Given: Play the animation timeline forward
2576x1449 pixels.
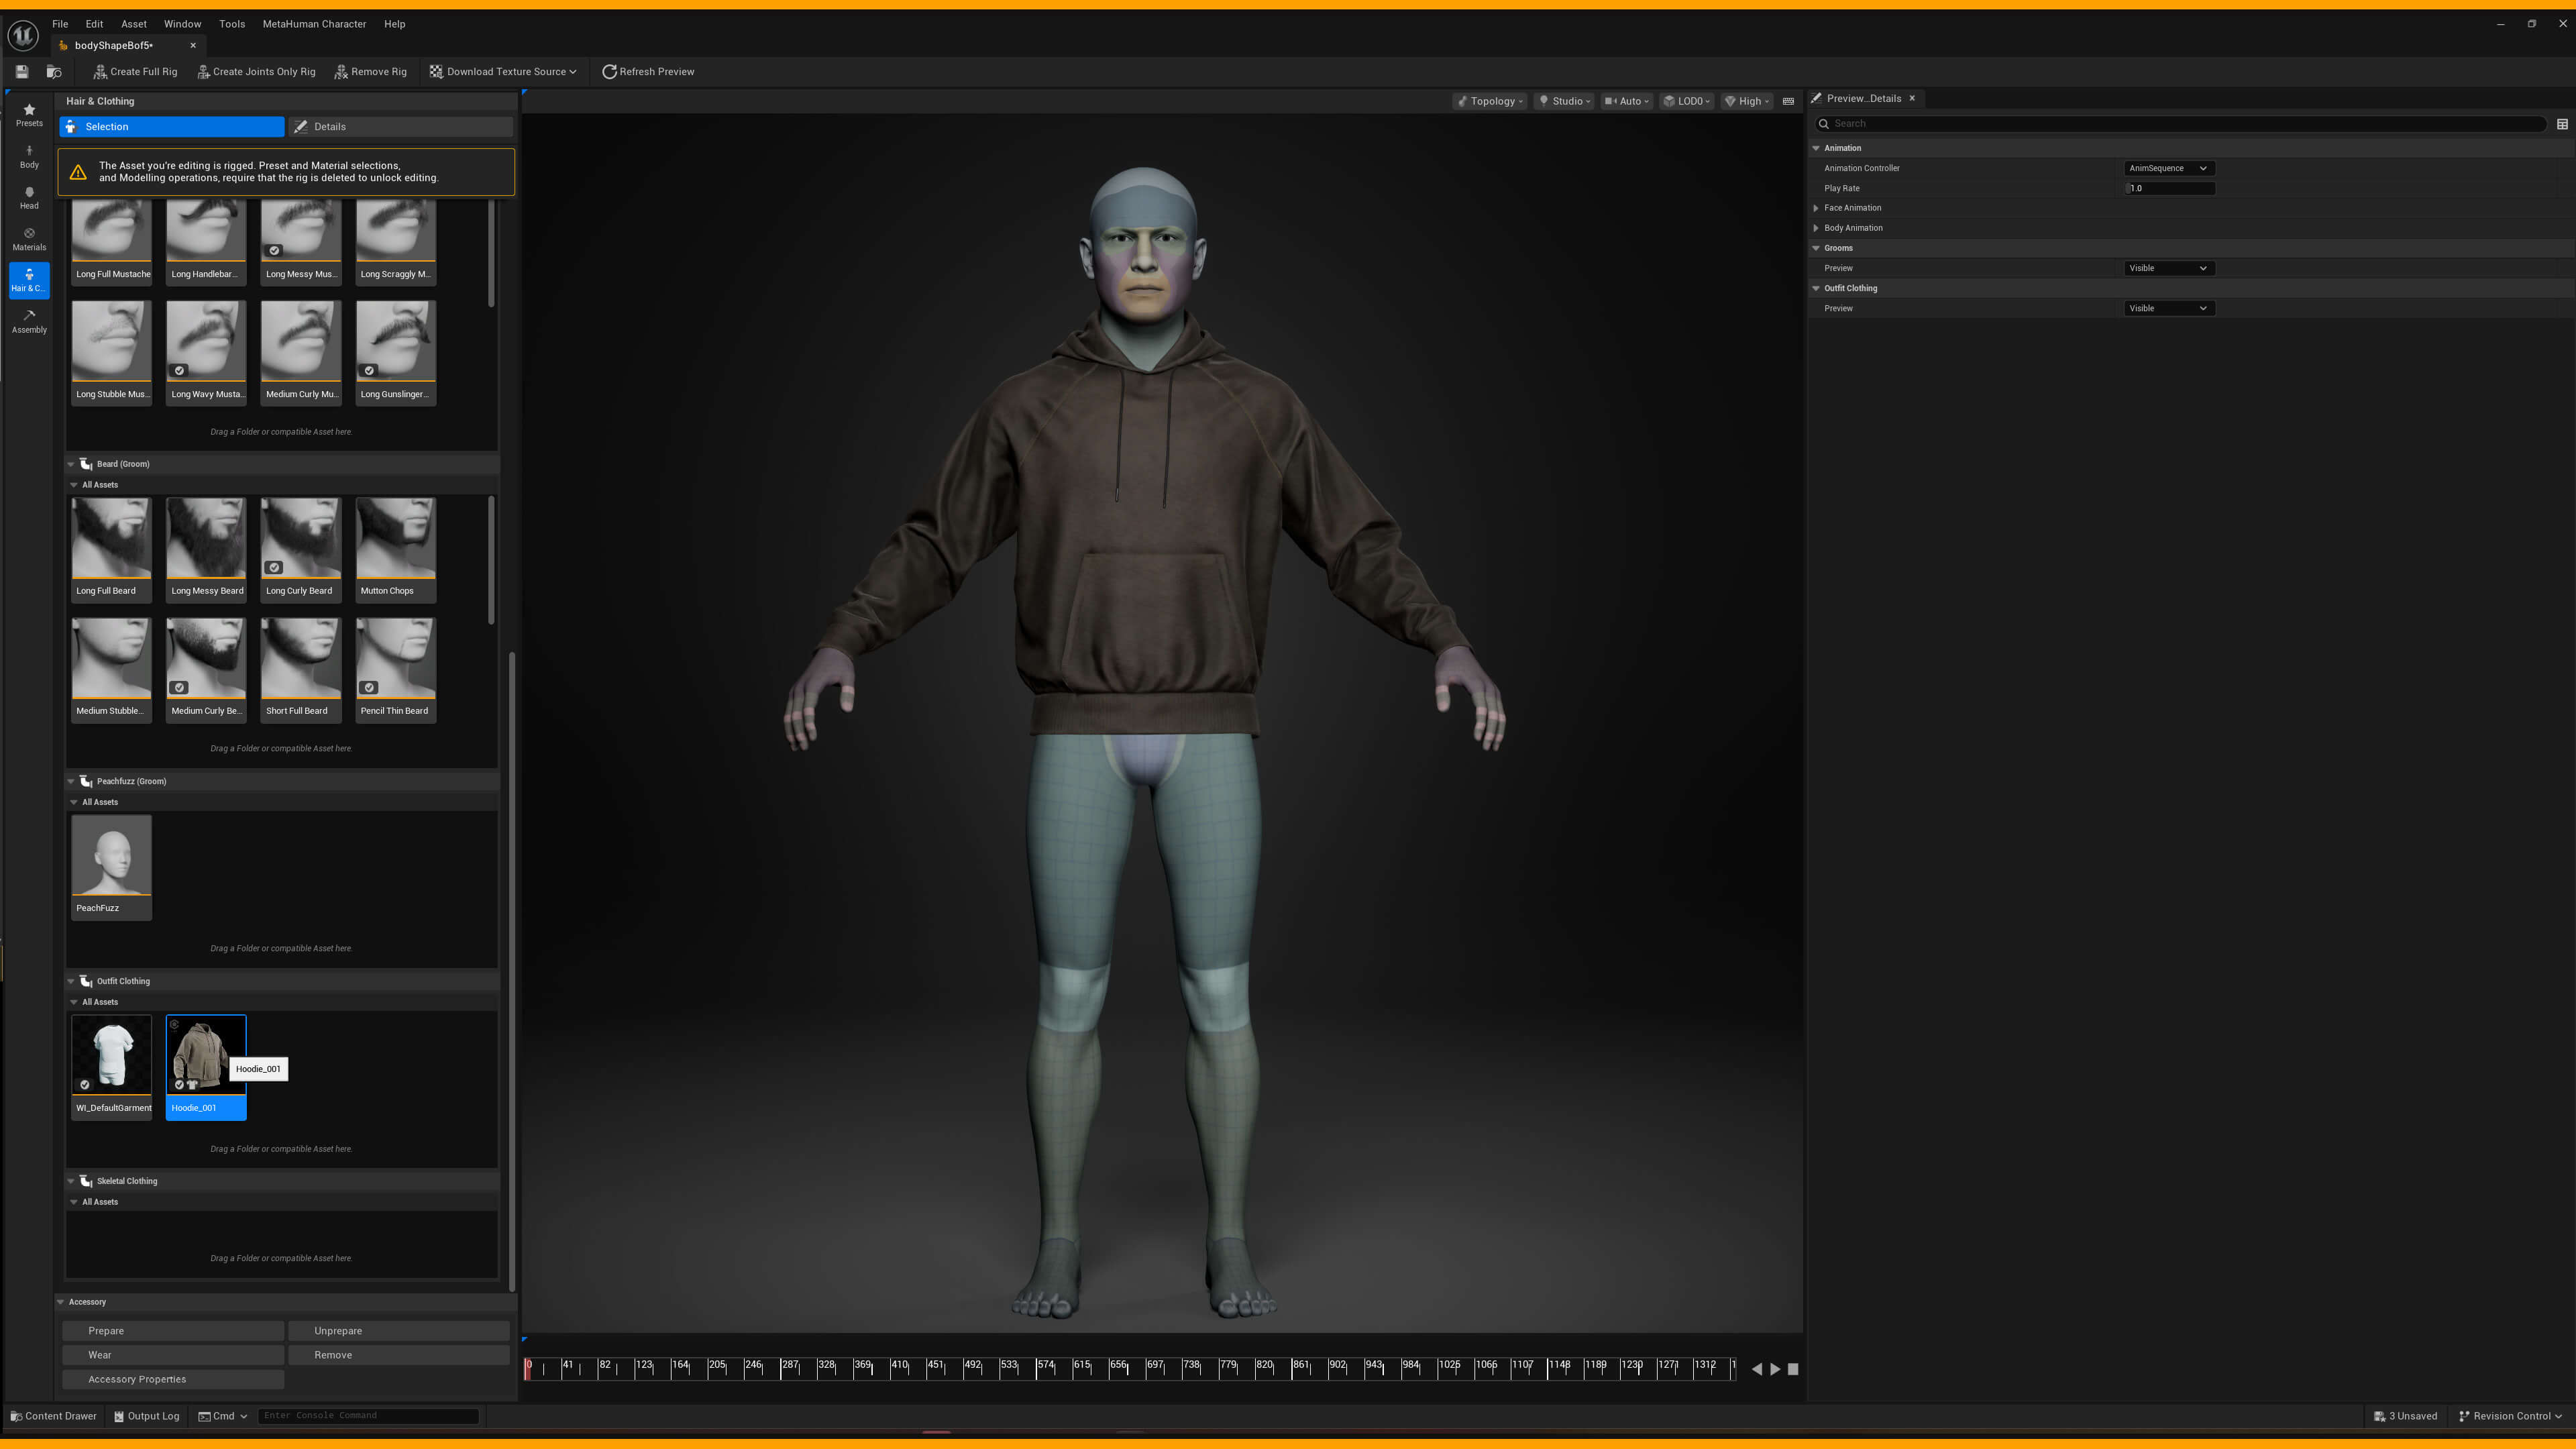Looking at the screenshot, I should tap(1775, 1369).
